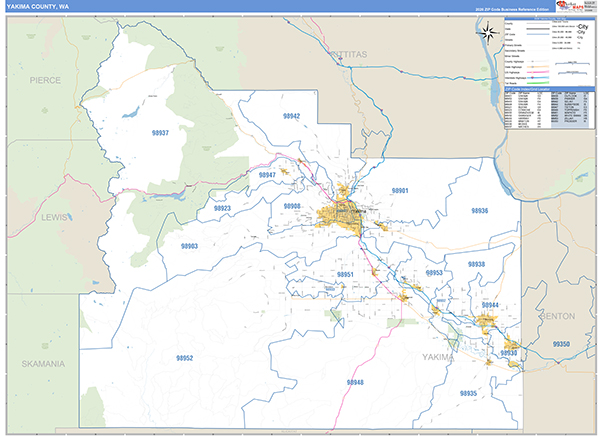Select ZIP code label 98944
The image size is (600, 436).
coord(490,305)
